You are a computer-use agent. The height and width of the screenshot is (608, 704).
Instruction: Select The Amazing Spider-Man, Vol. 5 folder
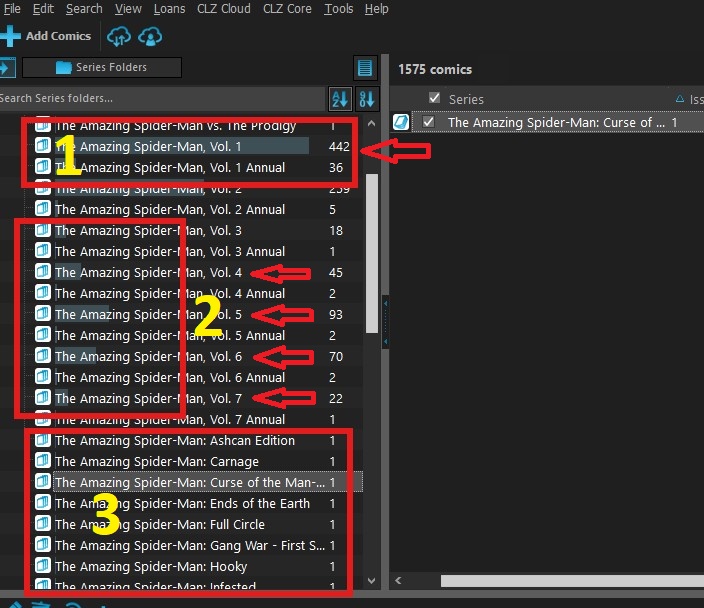tap(148, 315)
